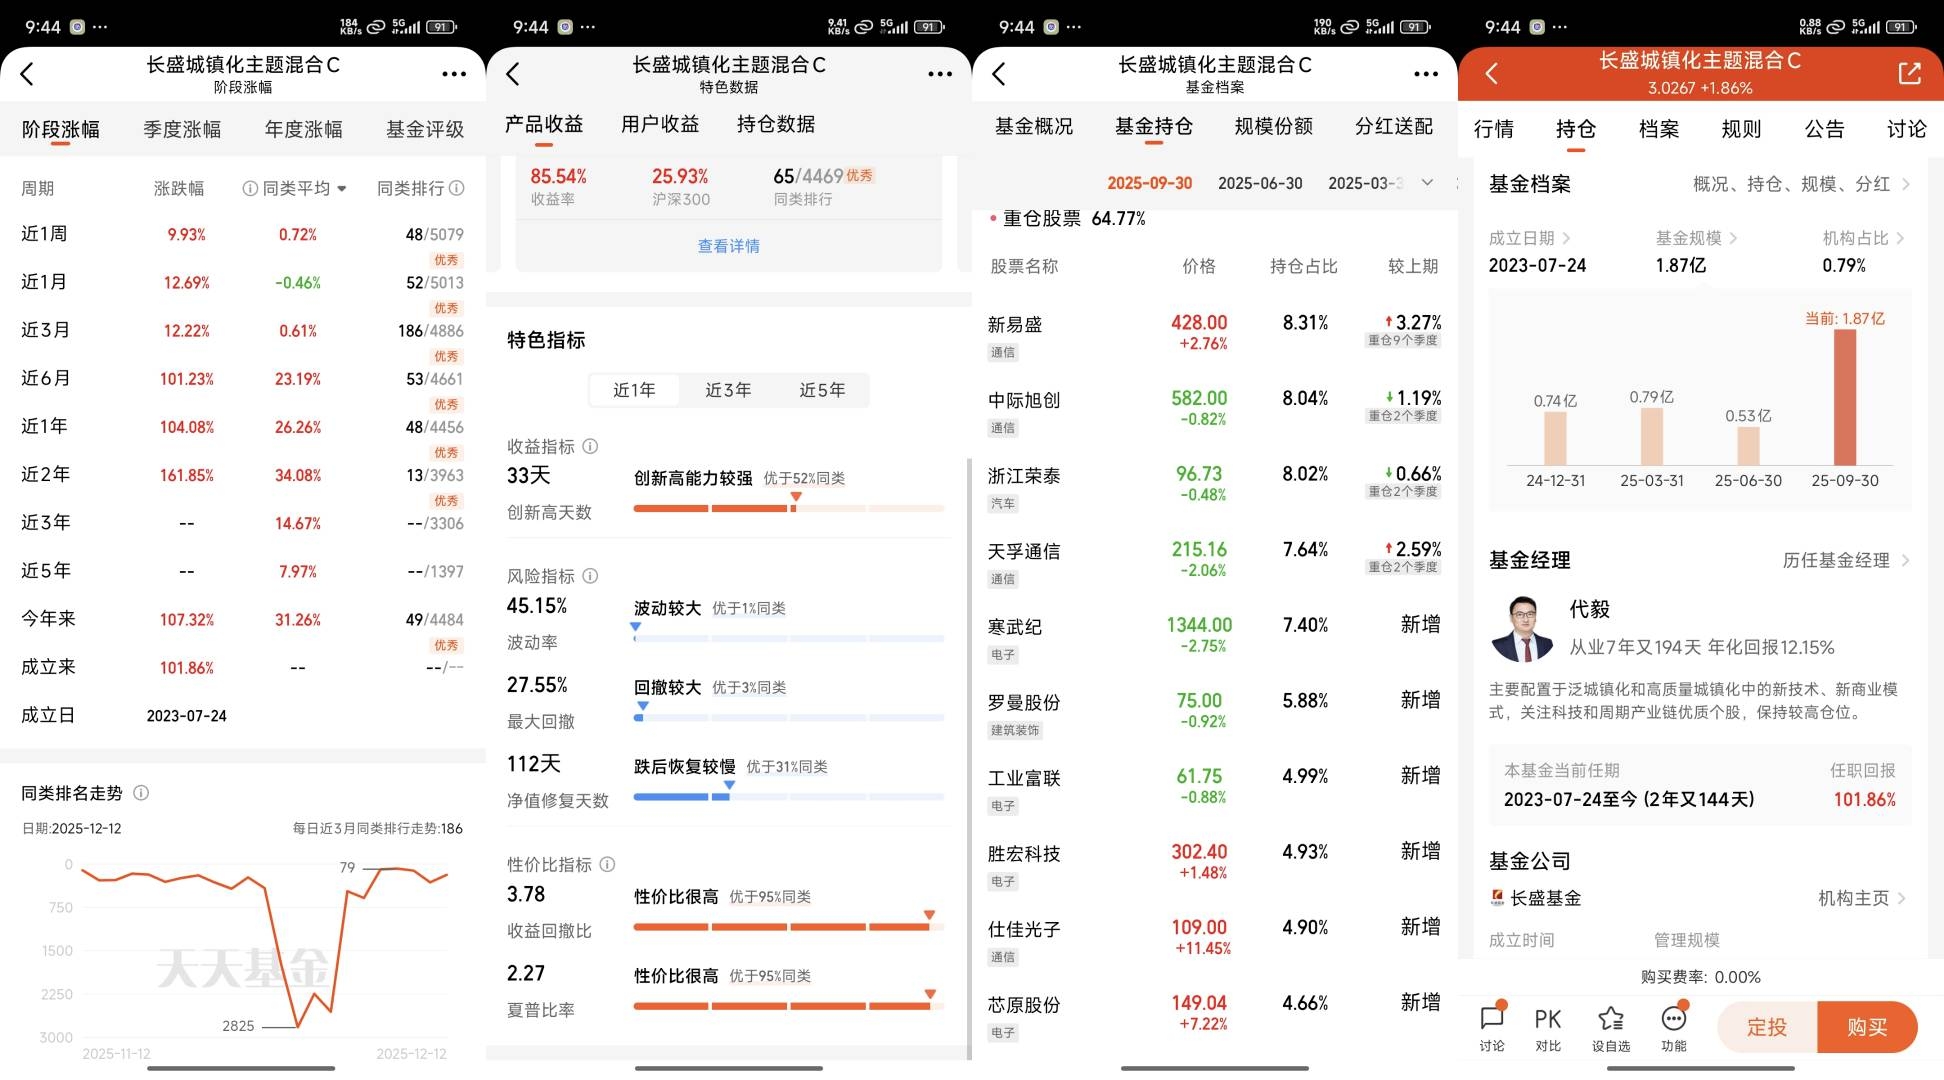Open the 同类平均 dropdown arrow
The width and height of the screenshot is (1944, 1080).
coord(342,189)
